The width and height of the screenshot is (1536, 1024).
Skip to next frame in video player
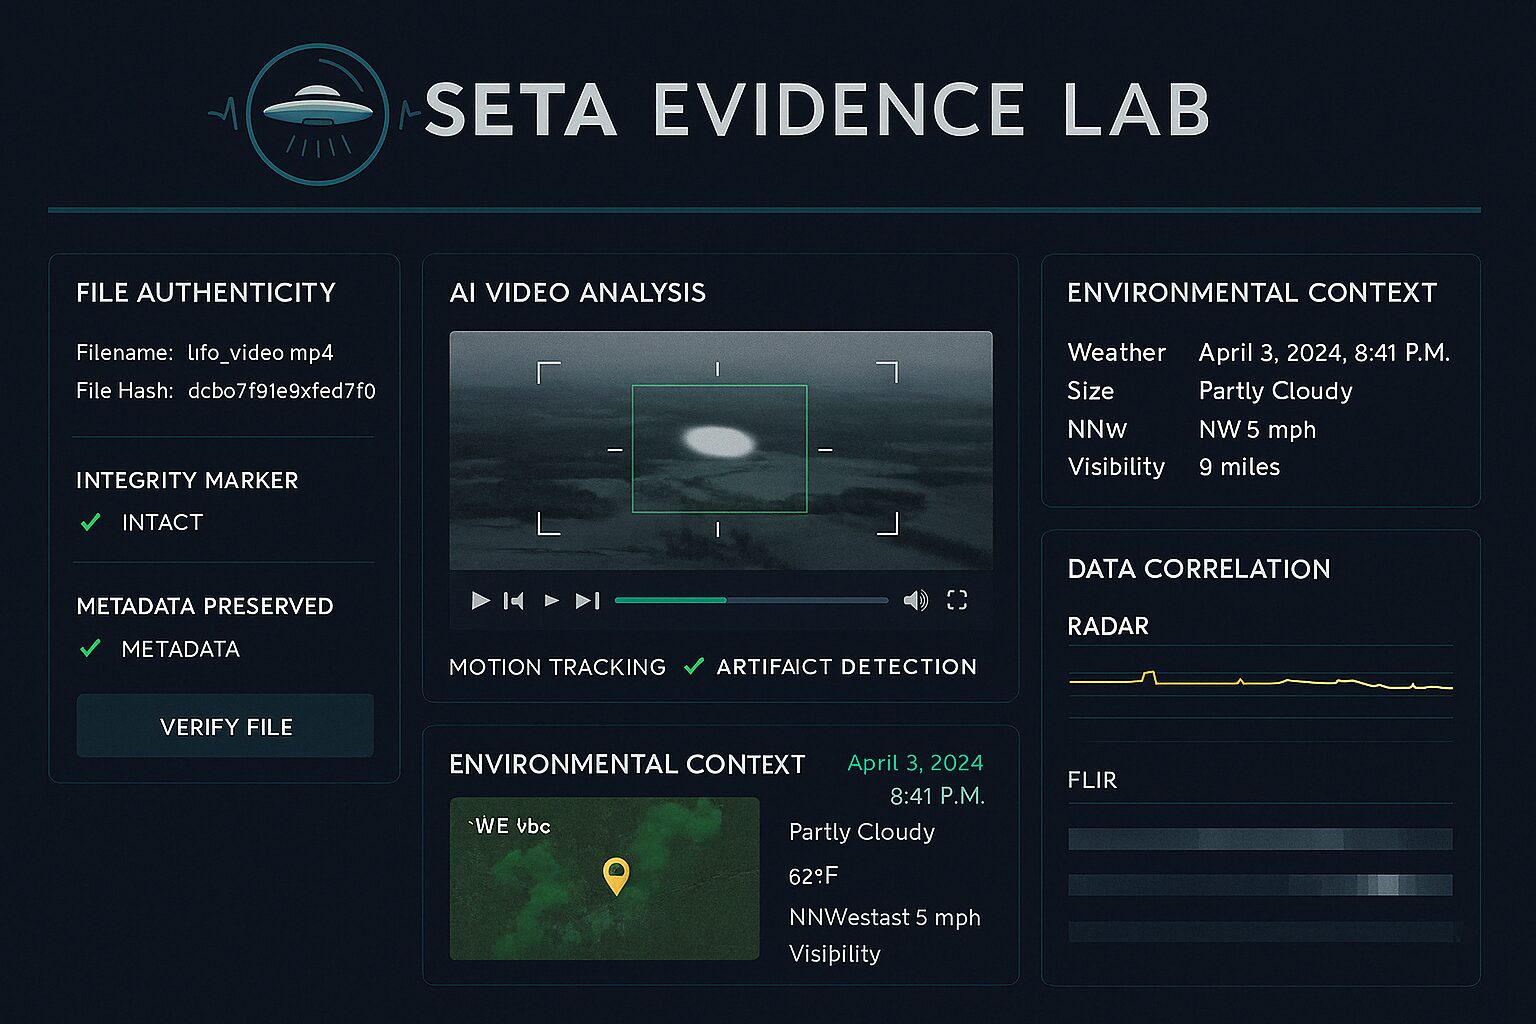point(587,600)
